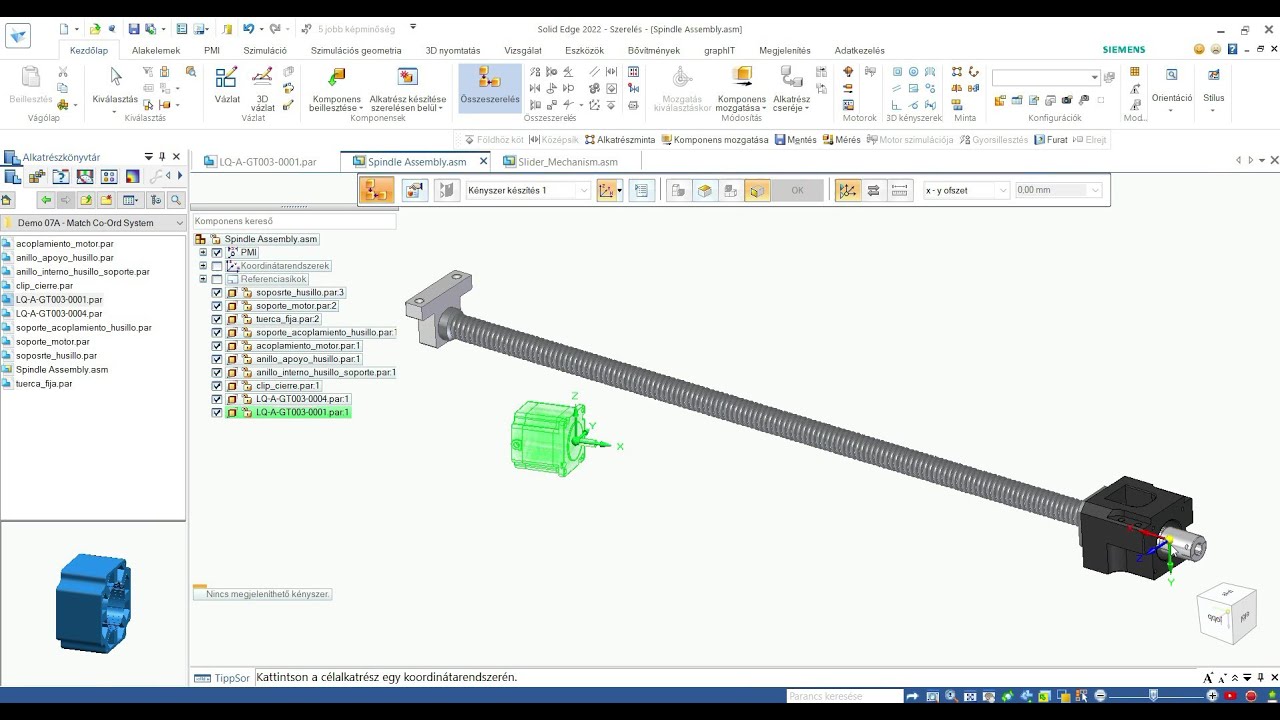Expand the Koordinátarendszerek tree node
The image size is (1280, 720).
coord(203,266)
